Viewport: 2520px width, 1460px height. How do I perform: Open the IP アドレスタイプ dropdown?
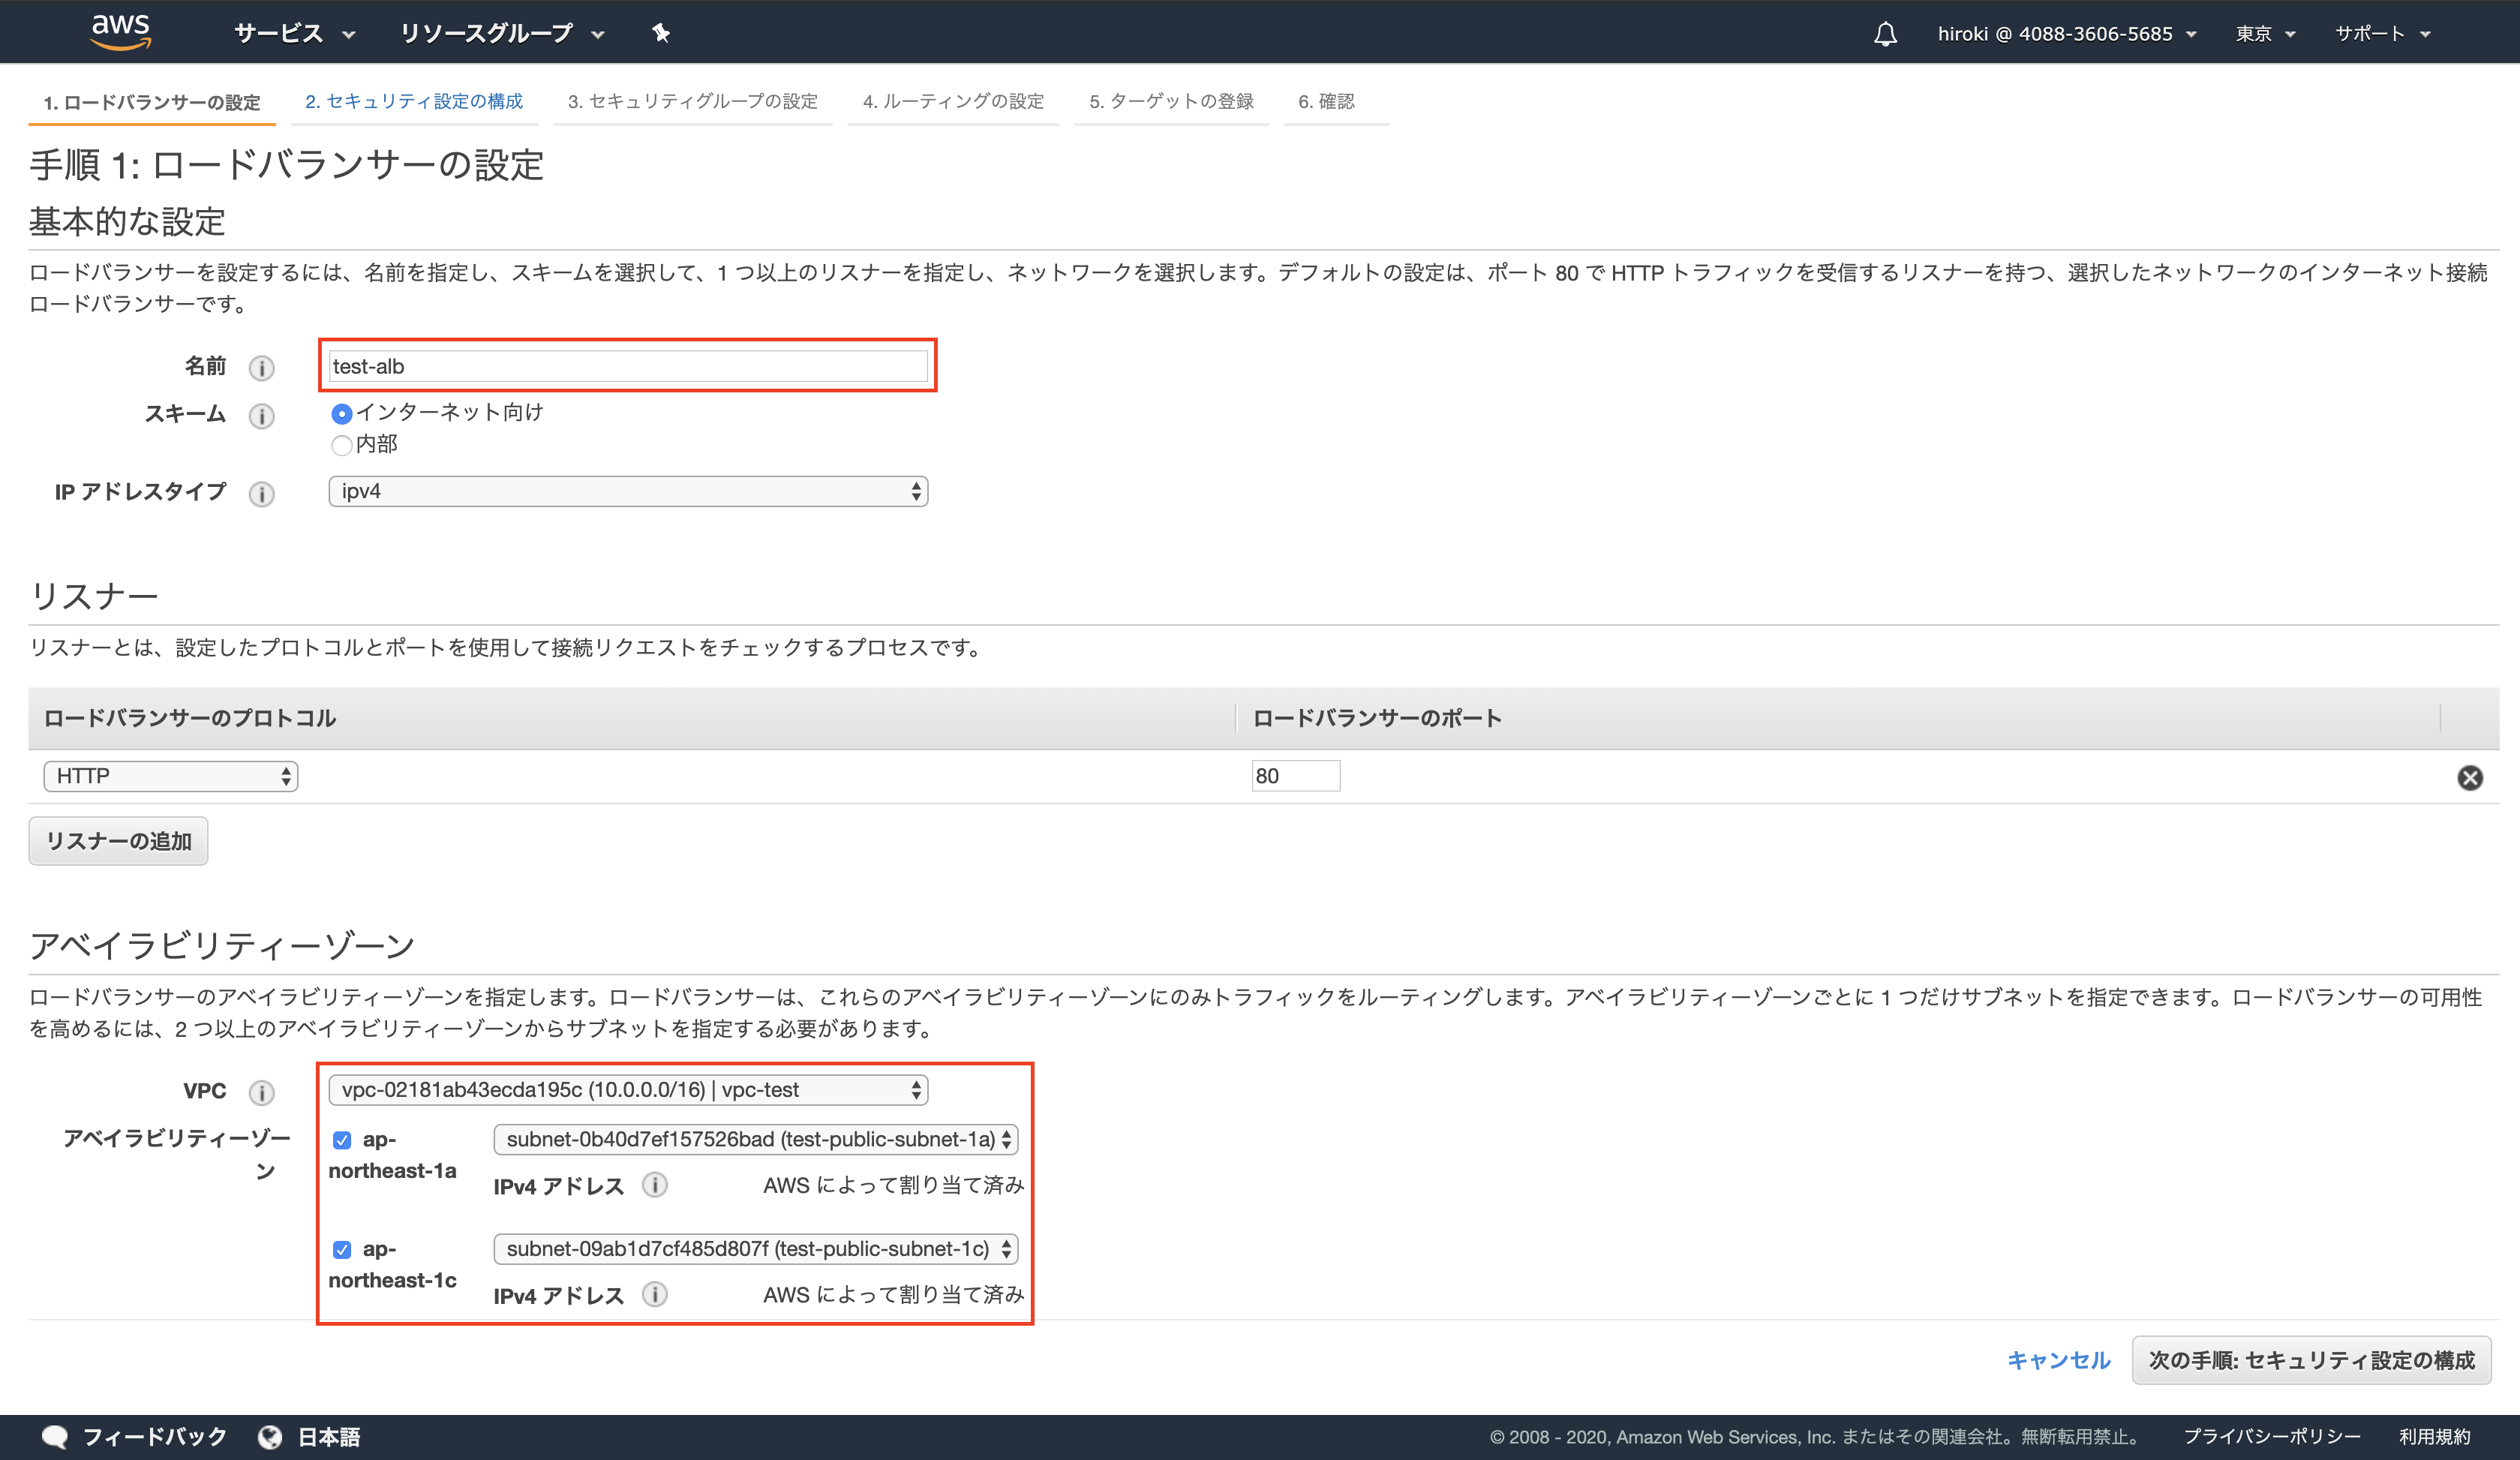tap(628, 491)
